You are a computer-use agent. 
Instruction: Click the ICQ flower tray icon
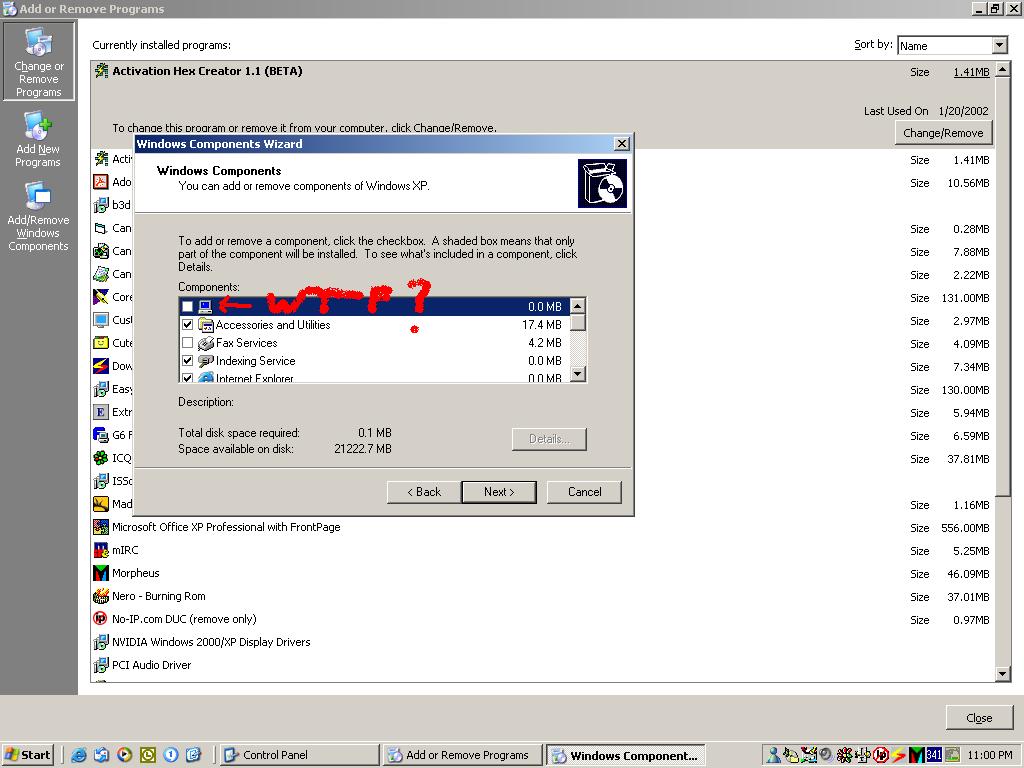point(844,756)
